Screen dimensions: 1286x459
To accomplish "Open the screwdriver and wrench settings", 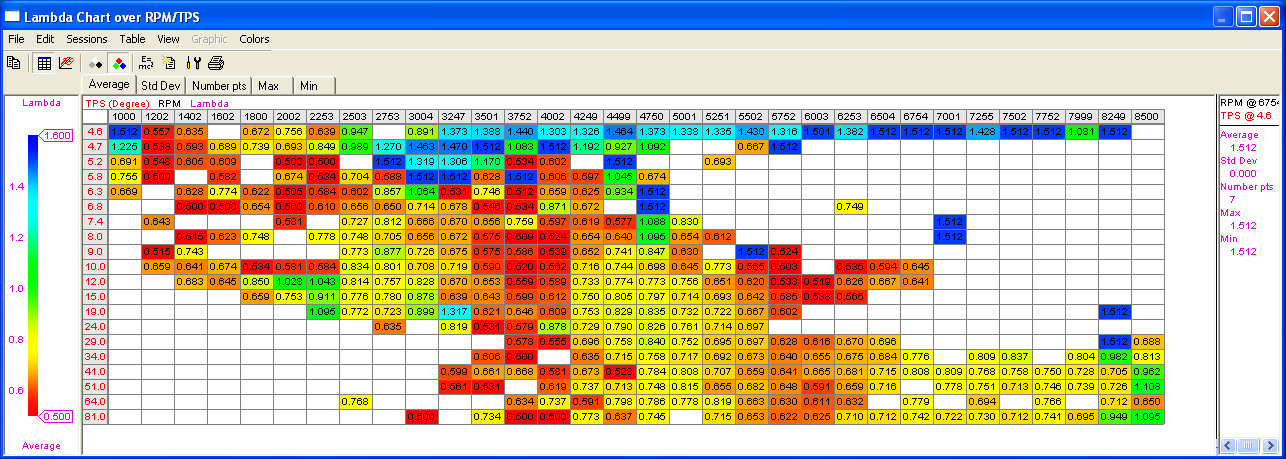I will pyautogui.click(x=194, y=62).
